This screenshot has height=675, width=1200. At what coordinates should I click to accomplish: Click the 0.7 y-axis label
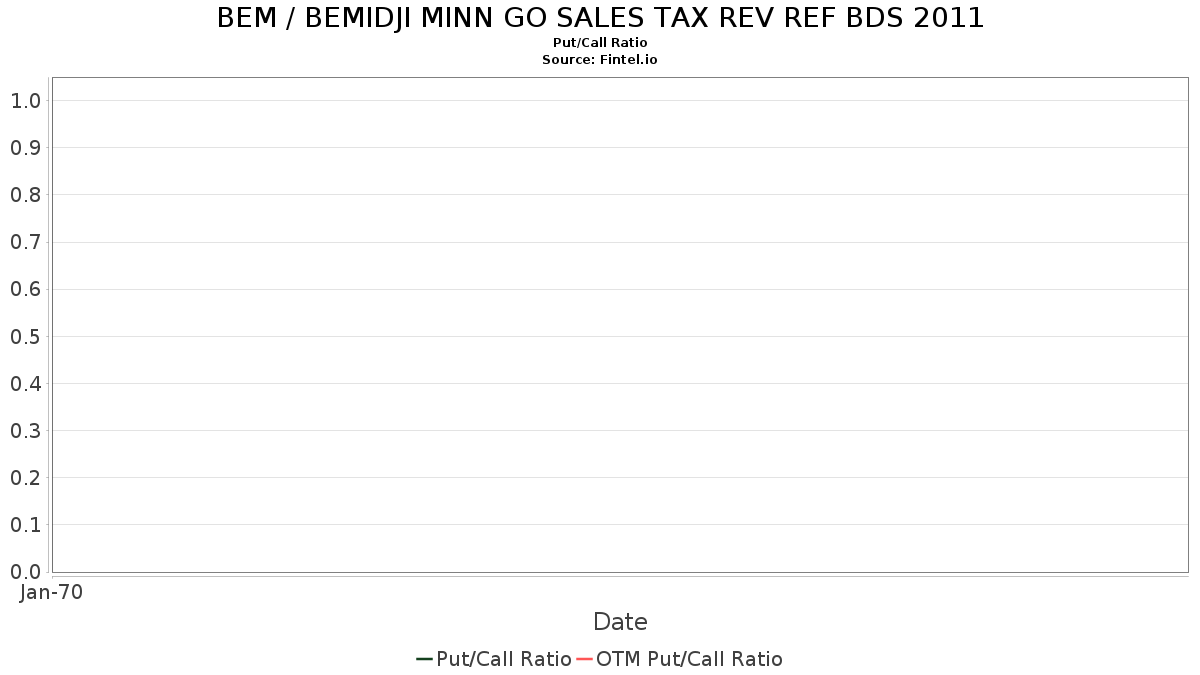point(25,242)
